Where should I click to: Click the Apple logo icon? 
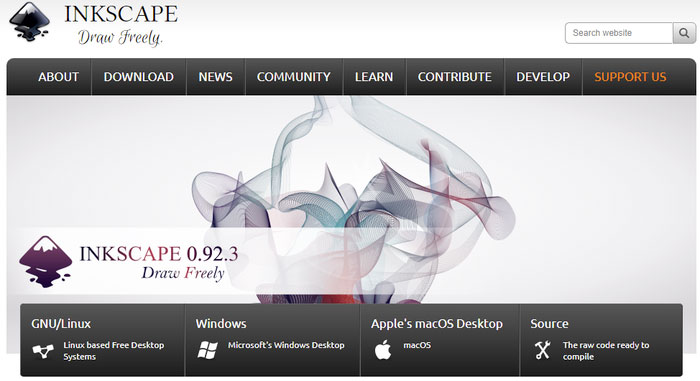(x=383, y=349)
